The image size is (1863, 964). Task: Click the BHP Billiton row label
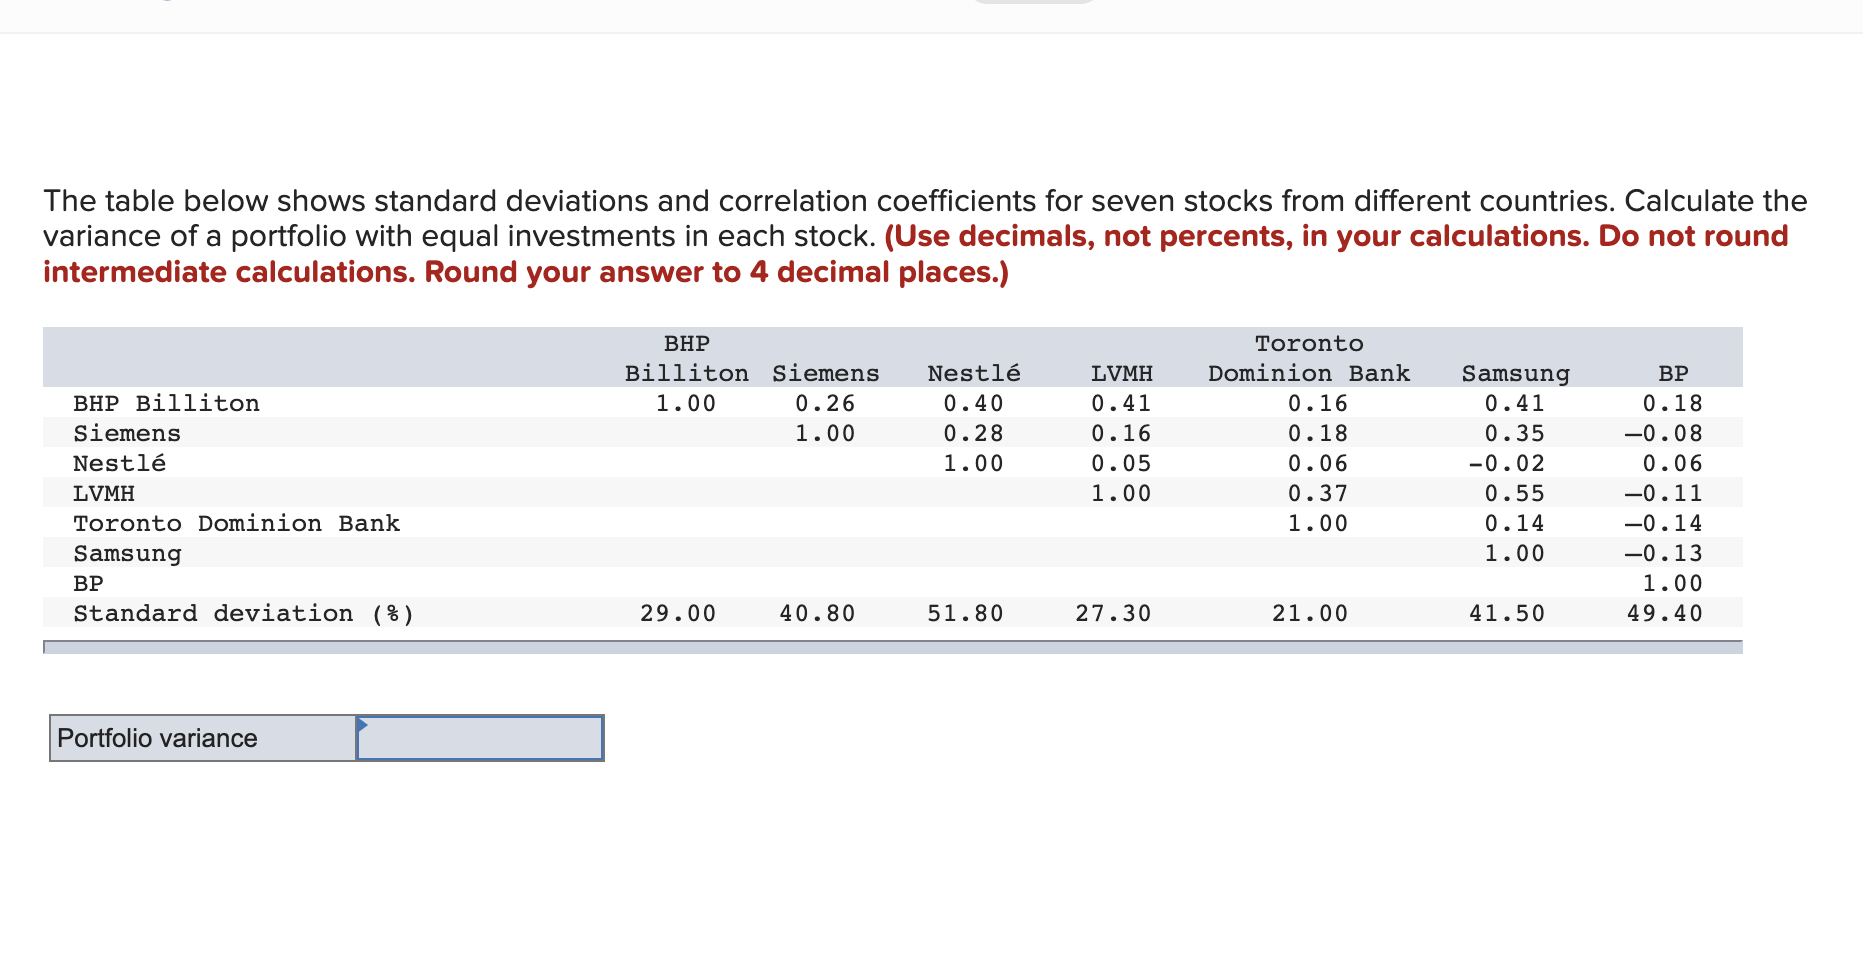click(x=166, y=403)
